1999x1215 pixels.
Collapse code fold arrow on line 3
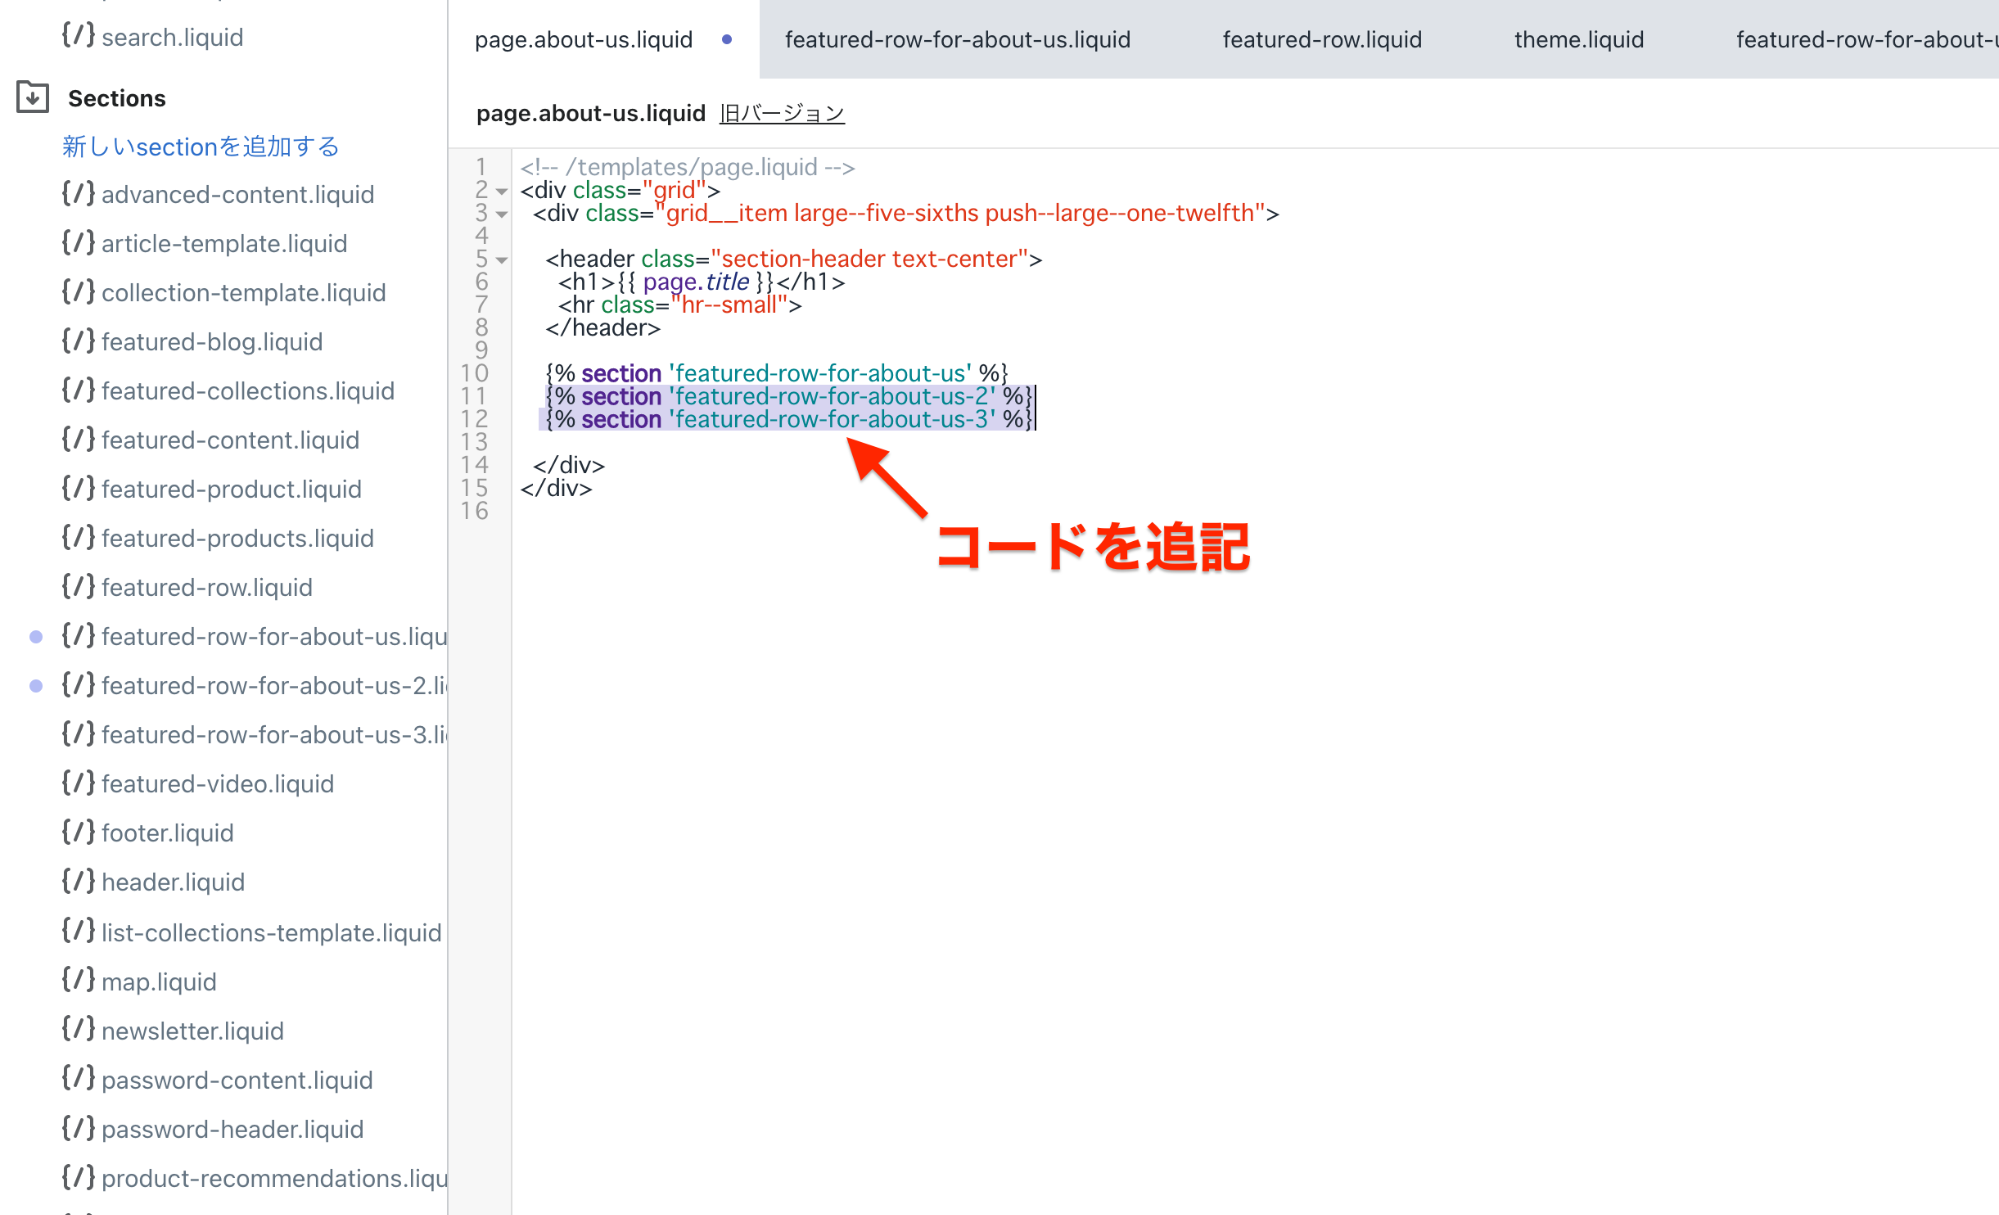pyautogui.click(x=502, y=214)
